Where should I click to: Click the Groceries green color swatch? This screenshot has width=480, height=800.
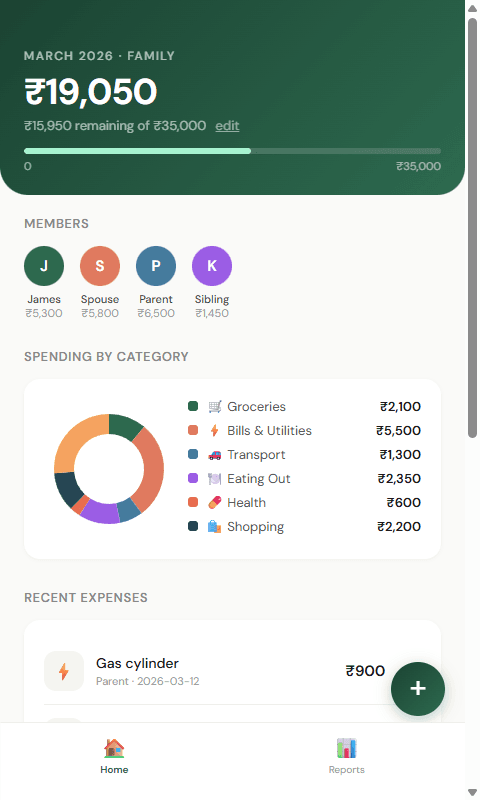click(193, 406)
